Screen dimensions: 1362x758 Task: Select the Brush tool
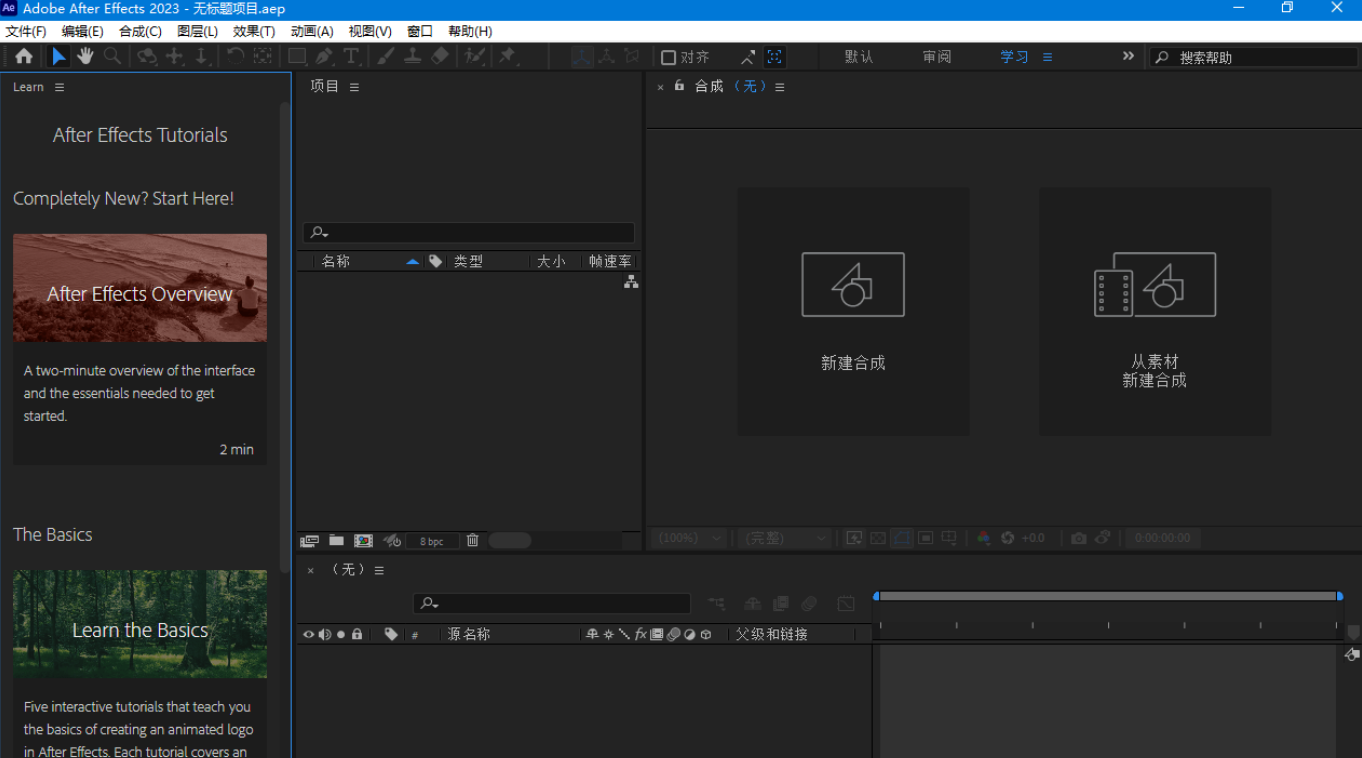point(385,56)
